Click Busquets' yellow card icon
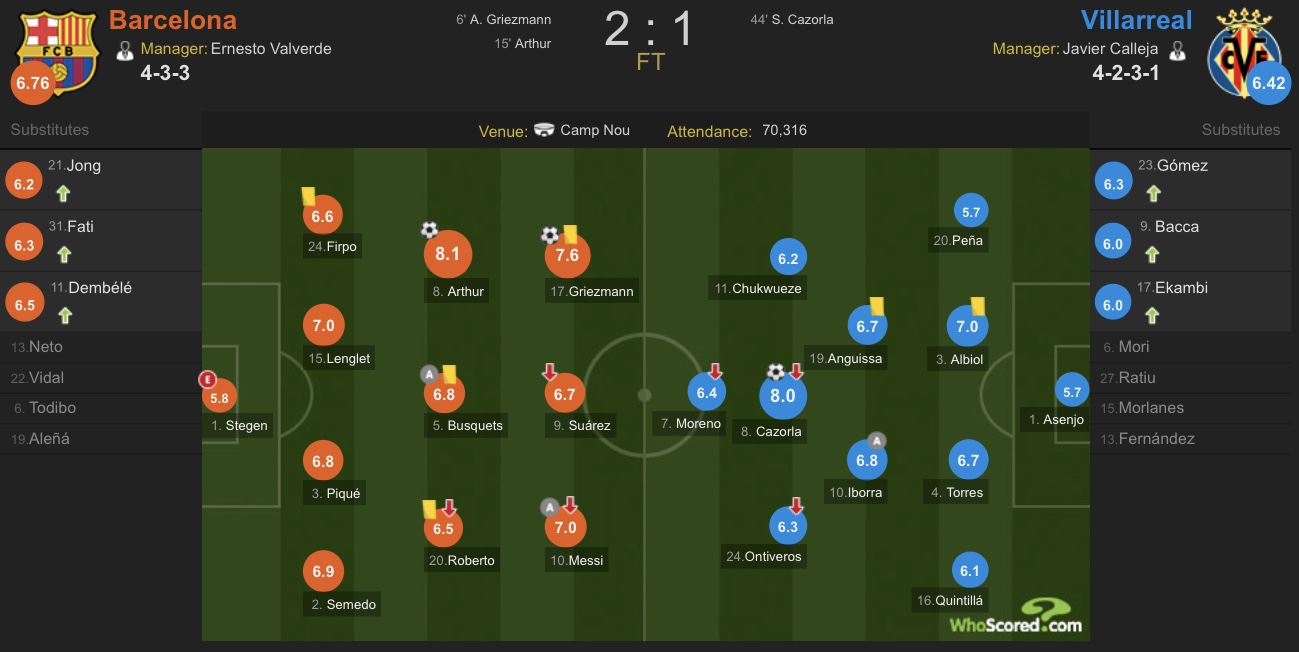Image resolution: width=1299 pixels, height=652 pixels. tap(450, 372)
